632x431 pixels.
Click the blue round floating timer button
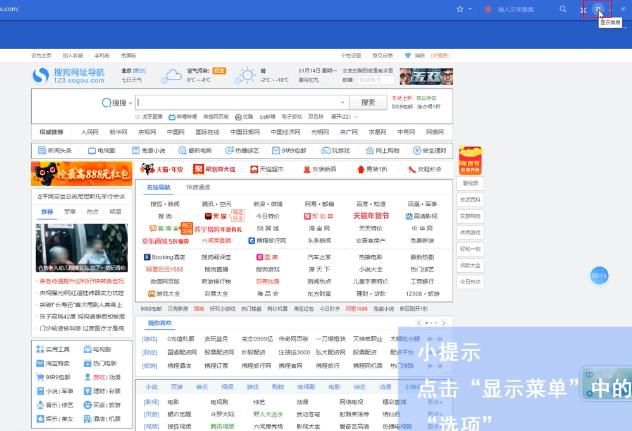[599, 276]
